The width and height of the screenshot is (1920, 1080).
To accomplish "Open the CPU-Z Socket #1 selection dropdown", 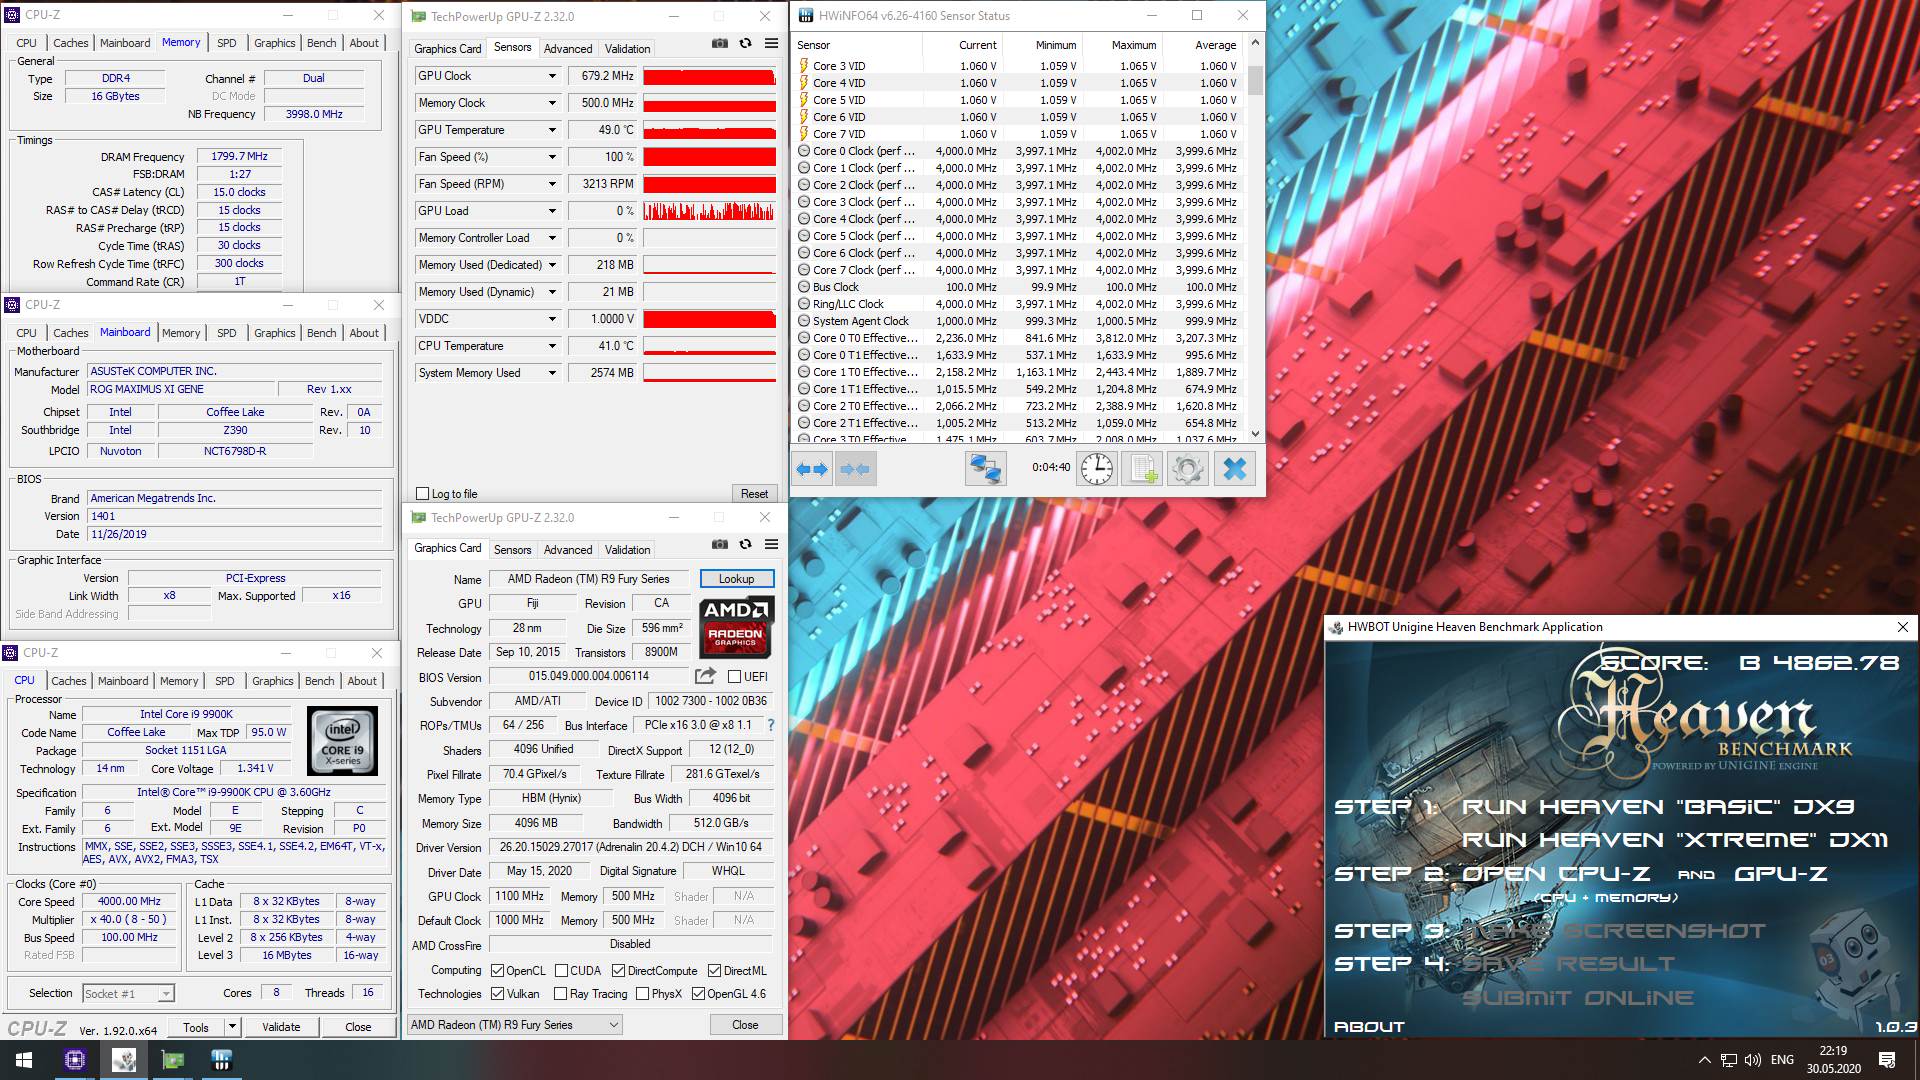I will point(128,993).
